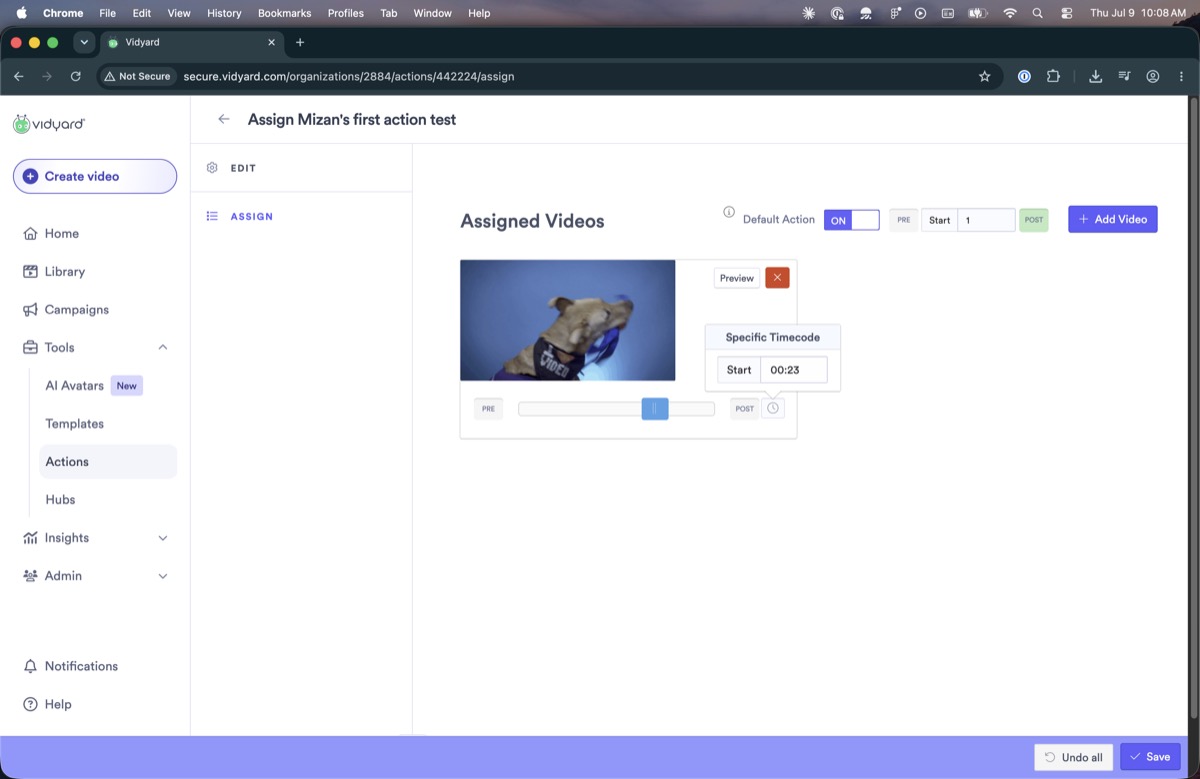Open the Wi-Fi menu in the menu bar
Viewport: 1200px width, 779px height.
[1010, 13]
